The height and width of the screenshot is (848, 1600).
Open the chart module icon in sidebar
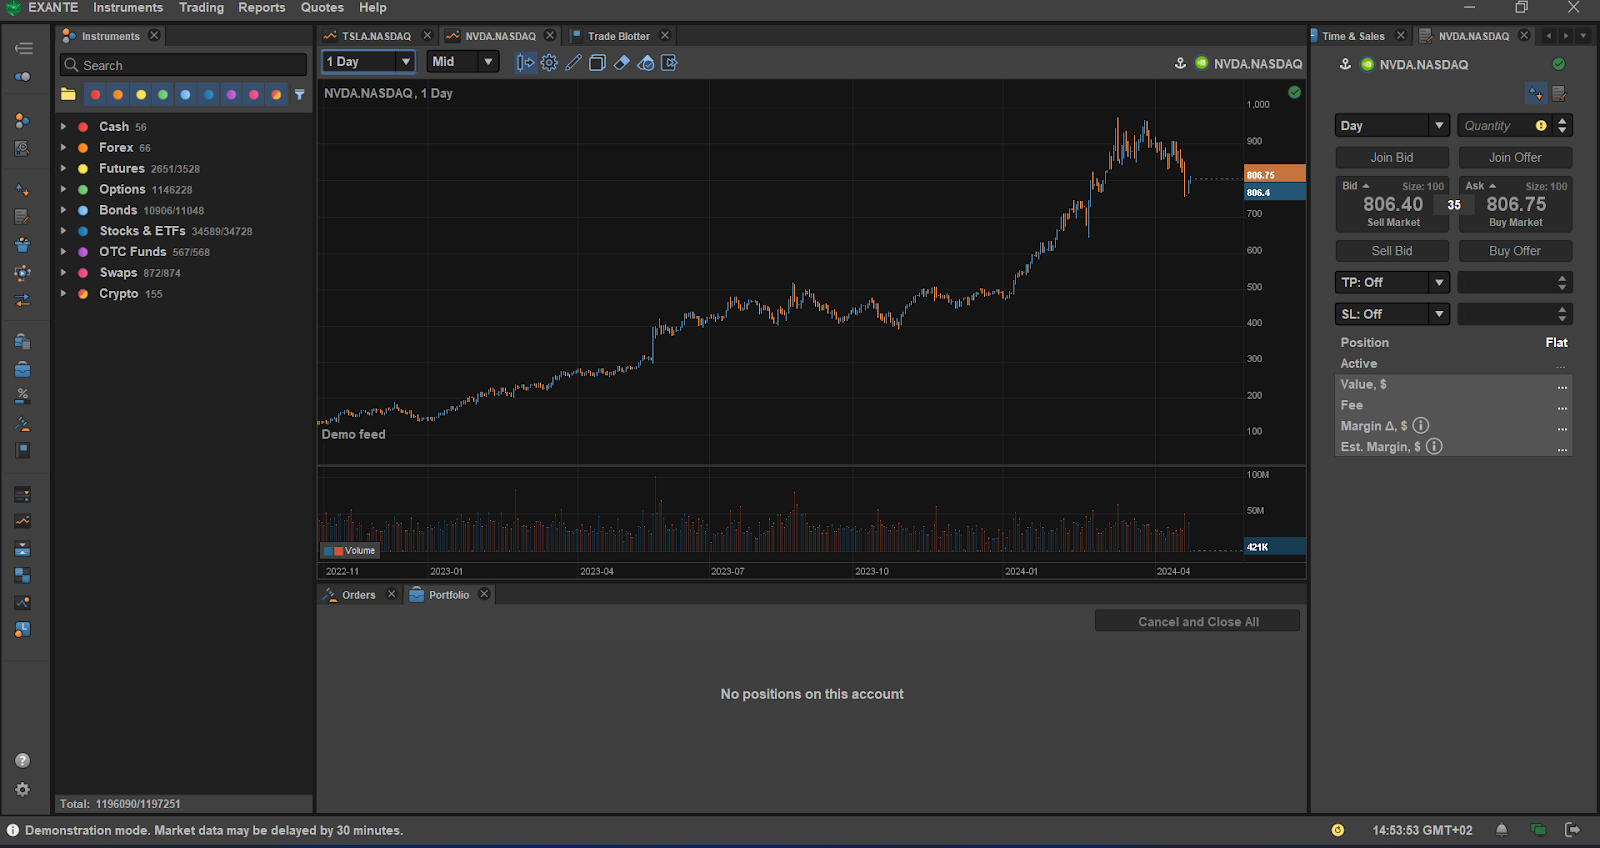click(22, 521)
